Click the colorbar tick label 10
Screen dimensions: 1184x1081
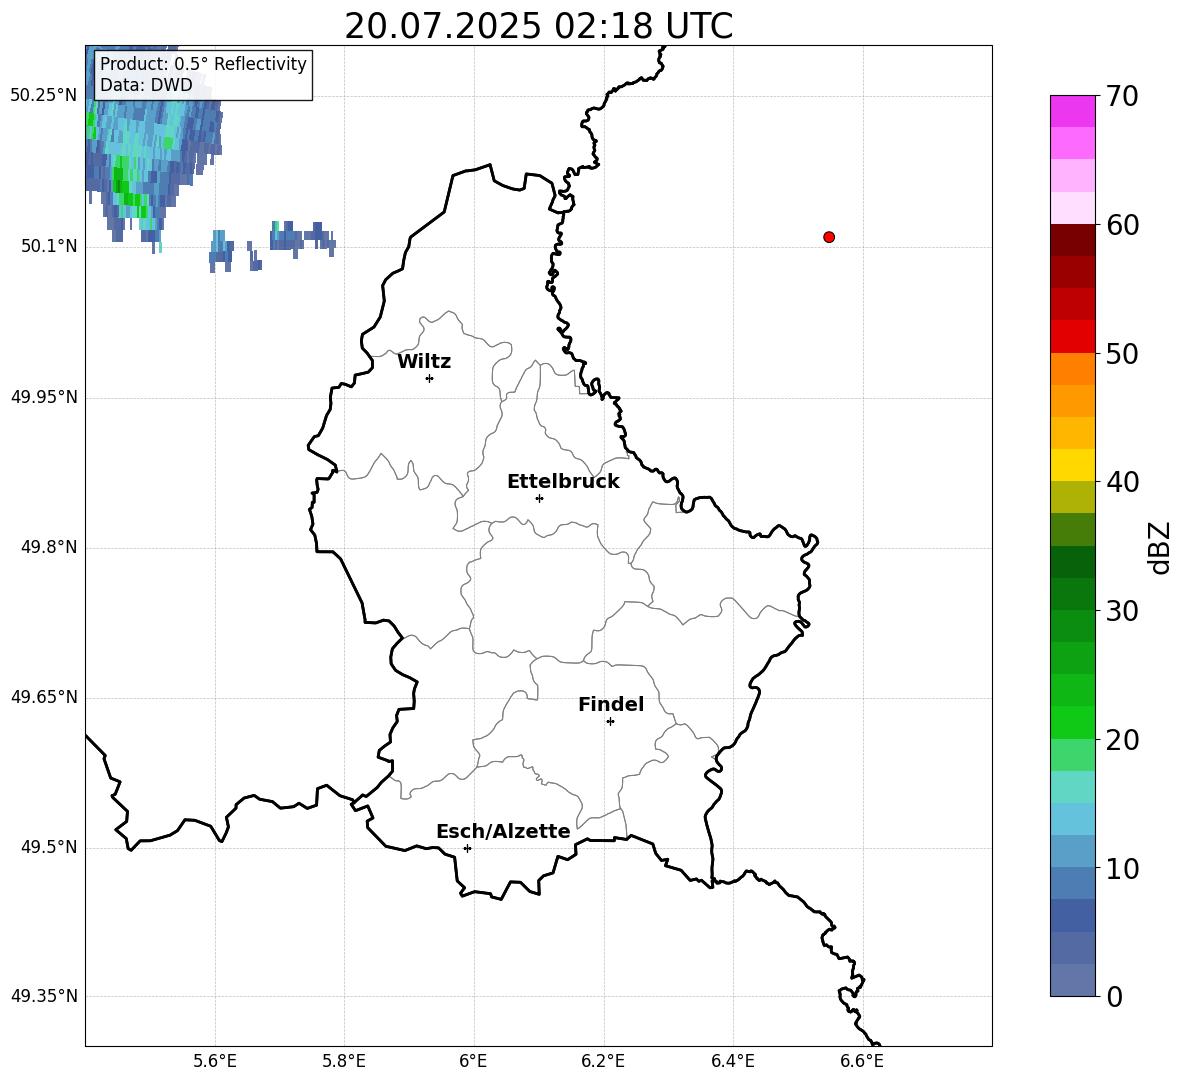click(x=1122, y=869)
